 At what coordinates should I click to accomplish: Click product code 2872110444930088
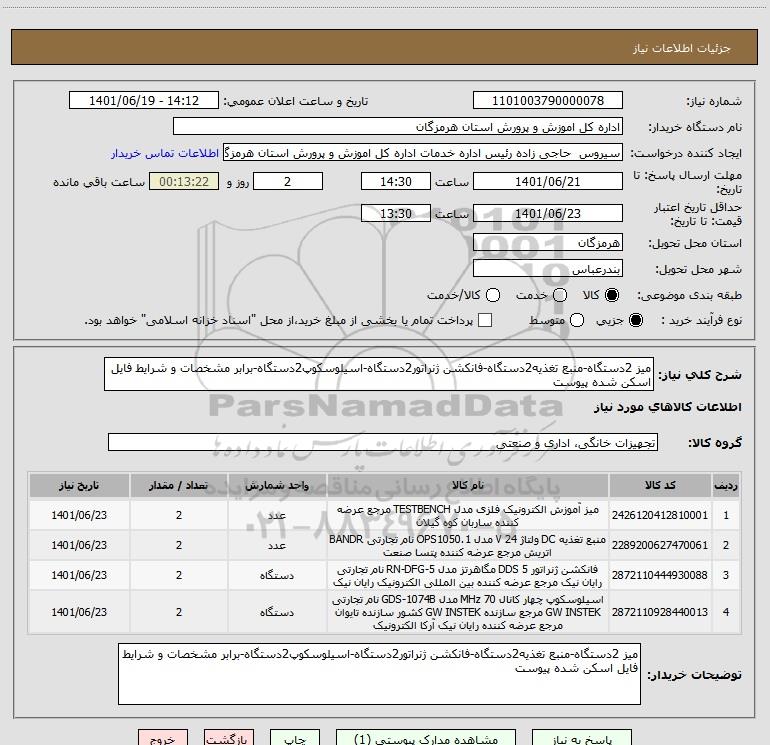click(x=660, y=575)
